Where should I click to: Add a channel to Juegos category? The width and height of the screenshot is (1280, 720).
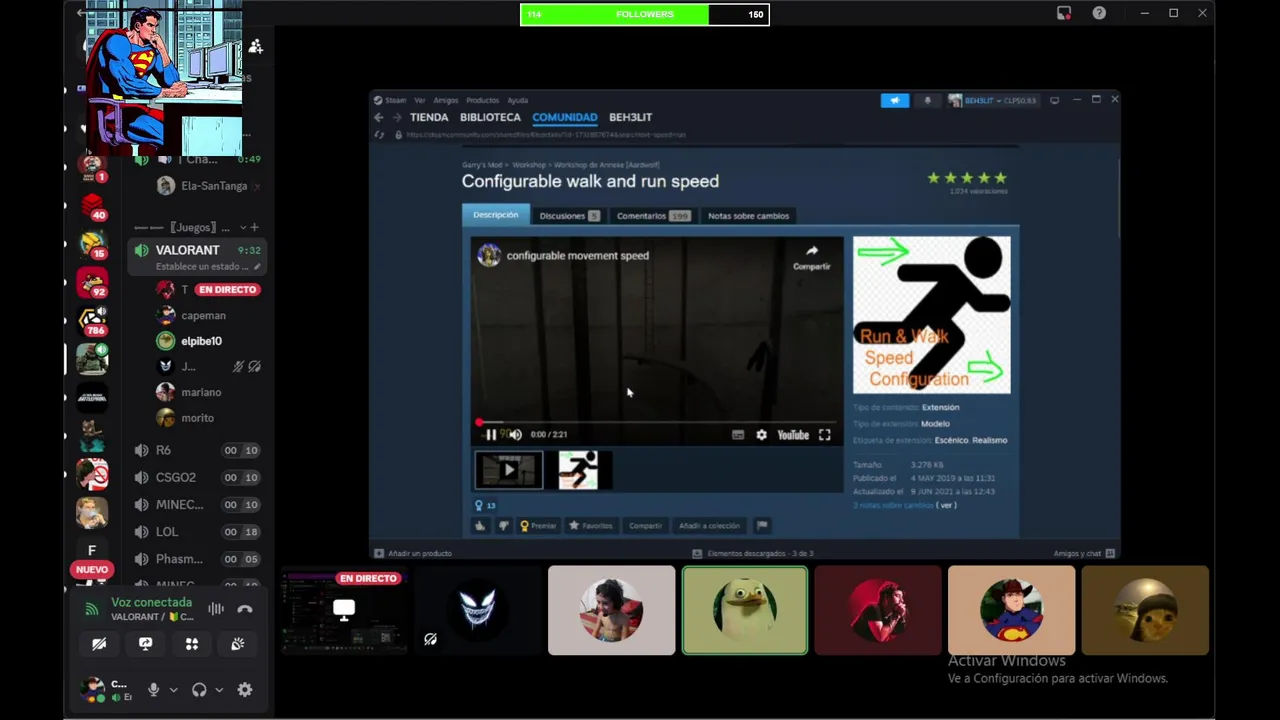[254, 227]
